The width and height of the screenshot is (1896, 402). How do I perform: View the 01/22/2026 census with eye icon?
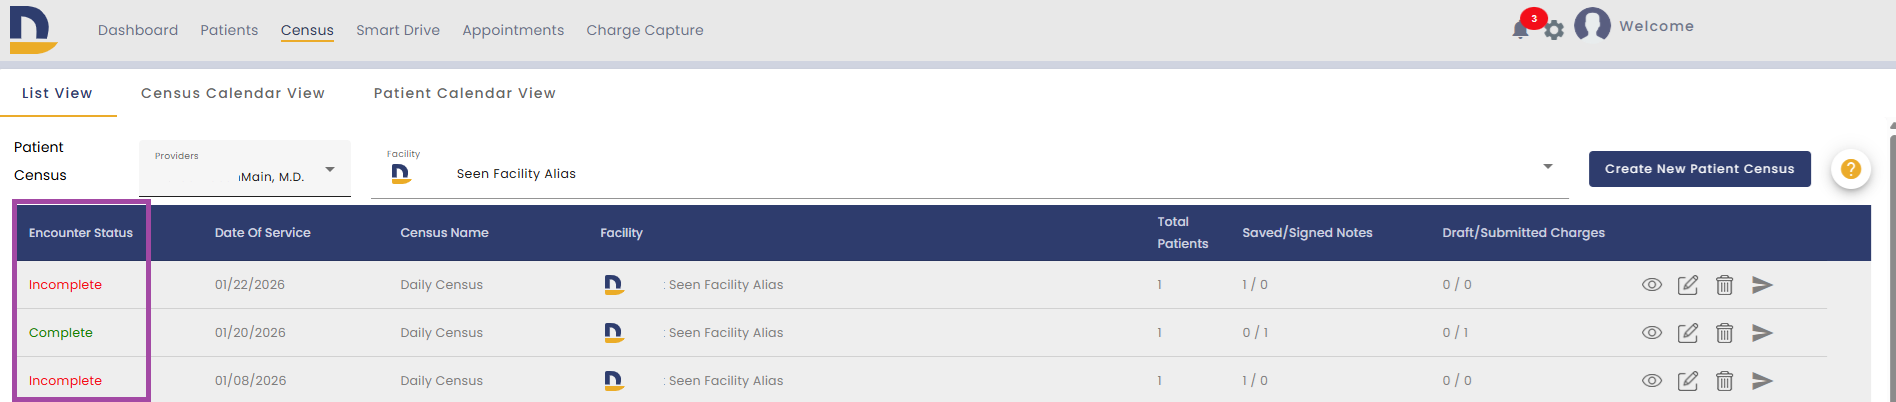coord(1652,285)
